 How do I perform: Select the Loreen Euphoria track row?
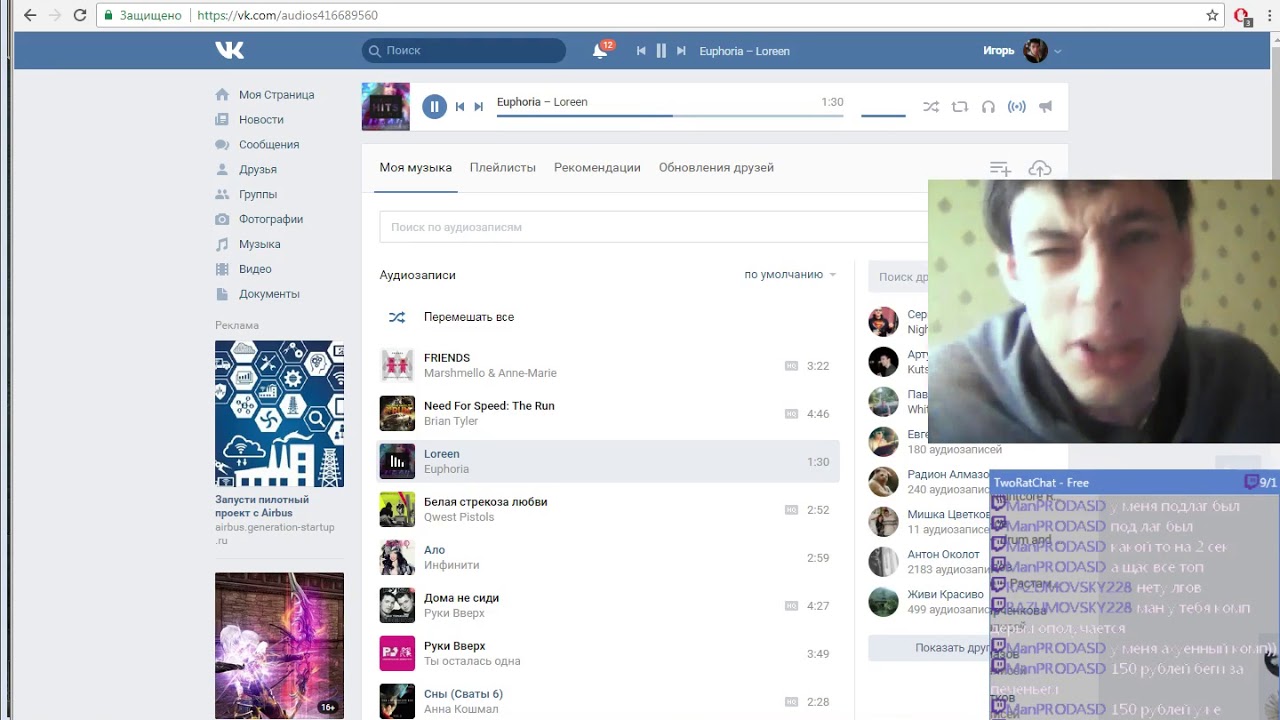pos(608,462)
